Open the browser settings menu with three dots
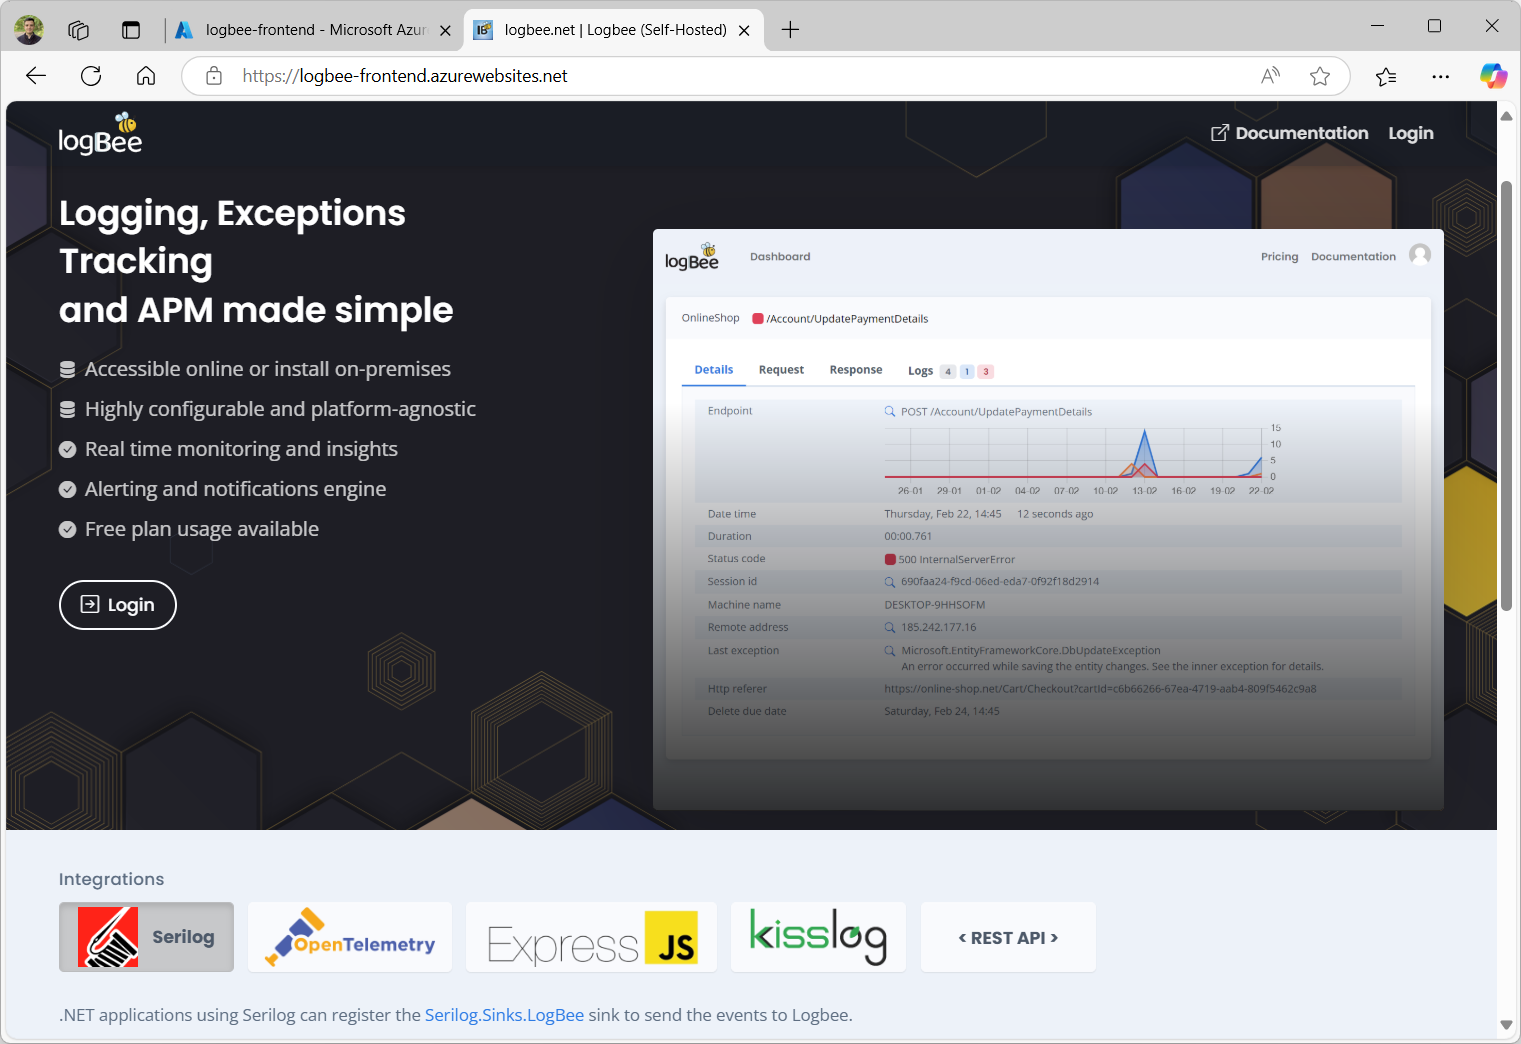This screenshot has width=1521, height=1044. [1440, 75]
